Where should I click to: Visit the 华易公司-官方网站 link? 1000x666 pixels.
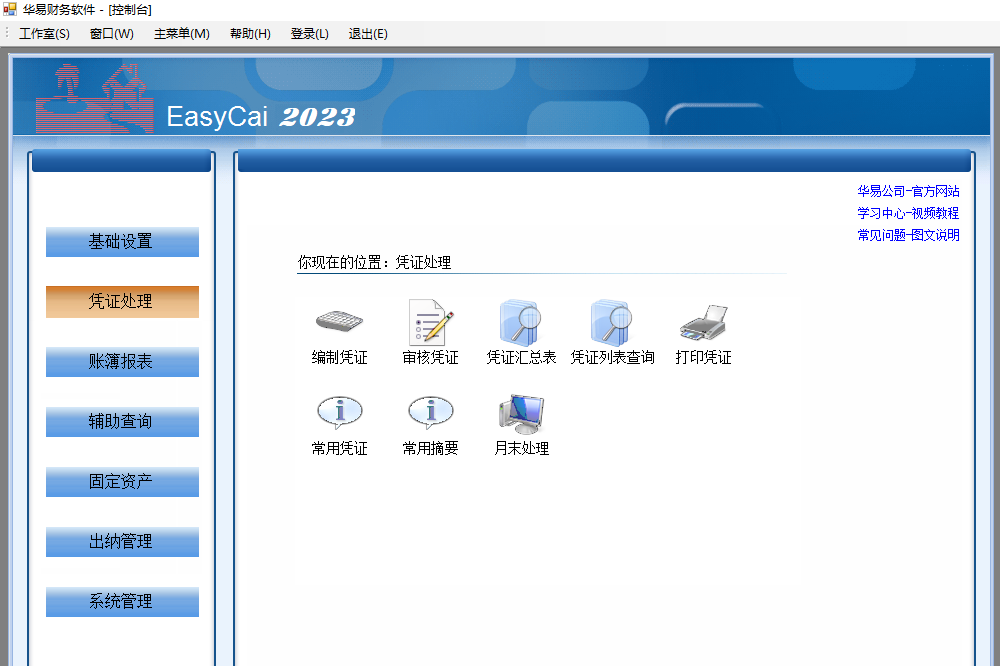click(908, 191)
